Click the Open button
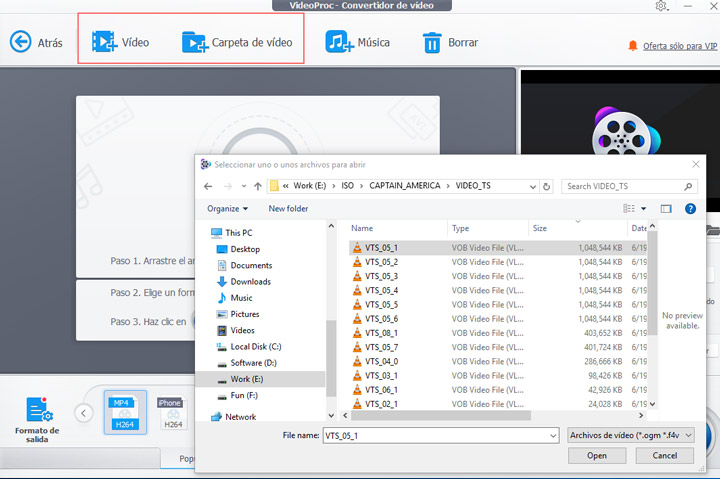 (x=596, y=456)
